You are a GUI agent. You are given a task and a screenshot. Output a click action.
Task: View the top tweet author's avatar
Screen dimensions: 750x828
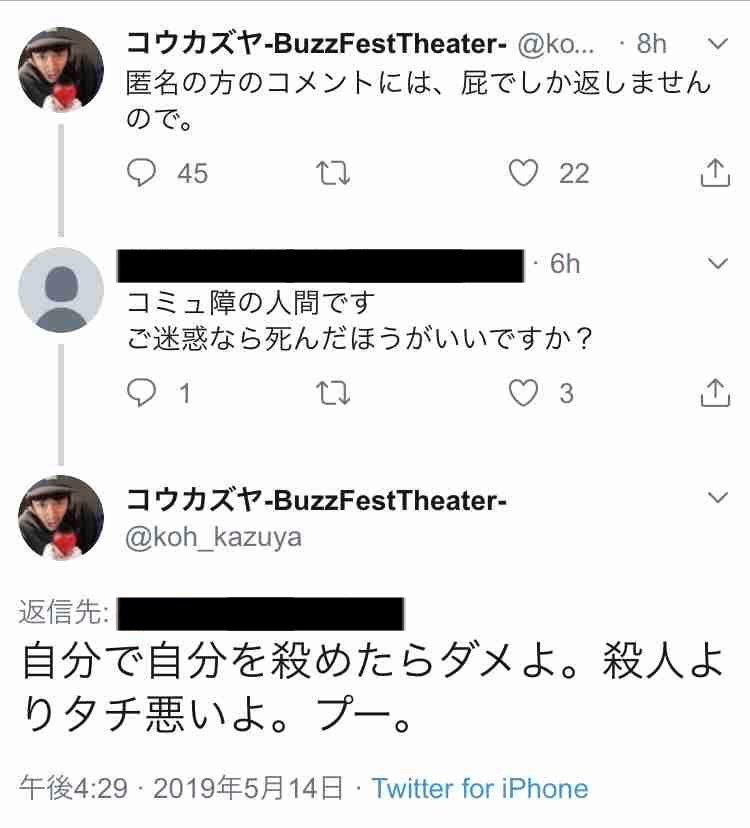pos(61,67)
